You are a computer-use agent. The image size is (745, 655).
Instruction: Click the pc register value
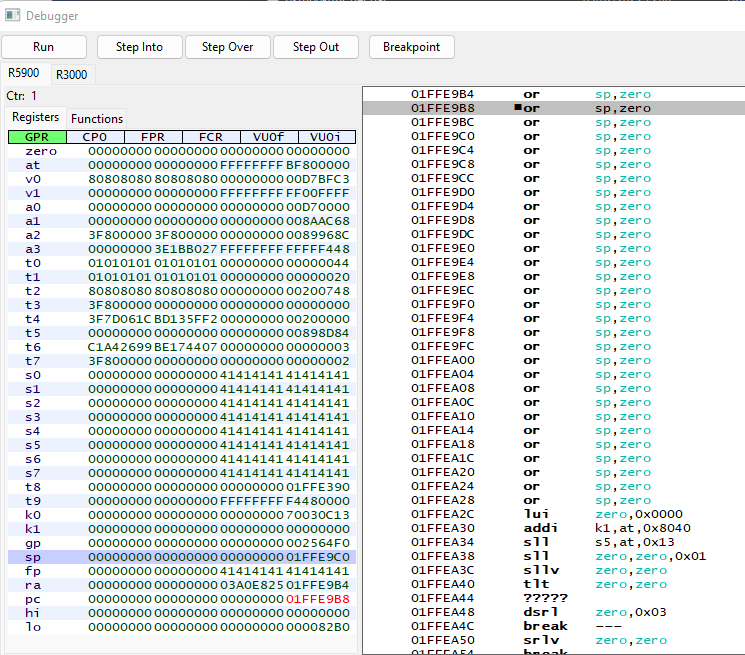(317, 599)
